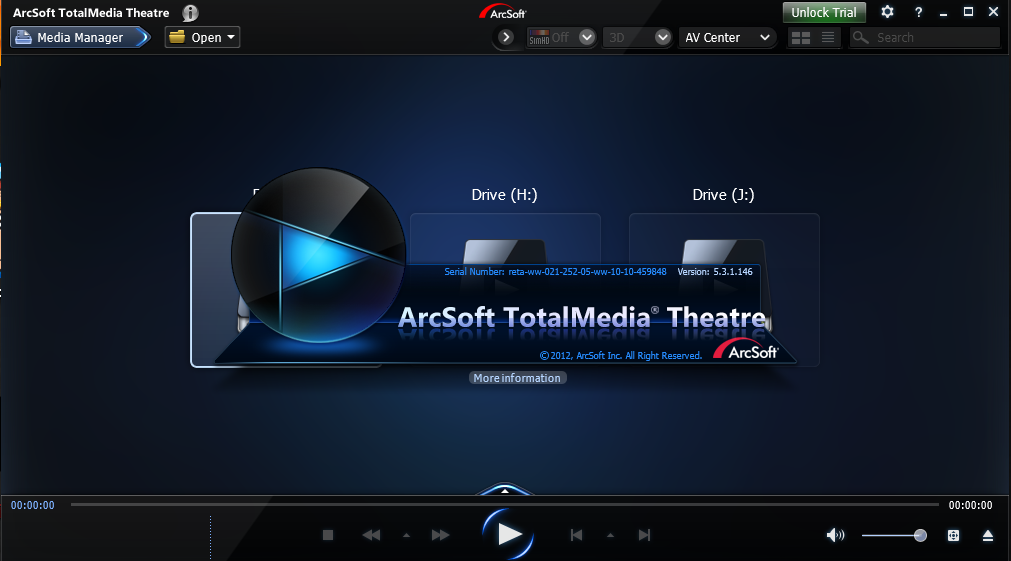Open the AV Center dropdown
This screenshot has width=1011, height=561.
(x=727, y=37)
